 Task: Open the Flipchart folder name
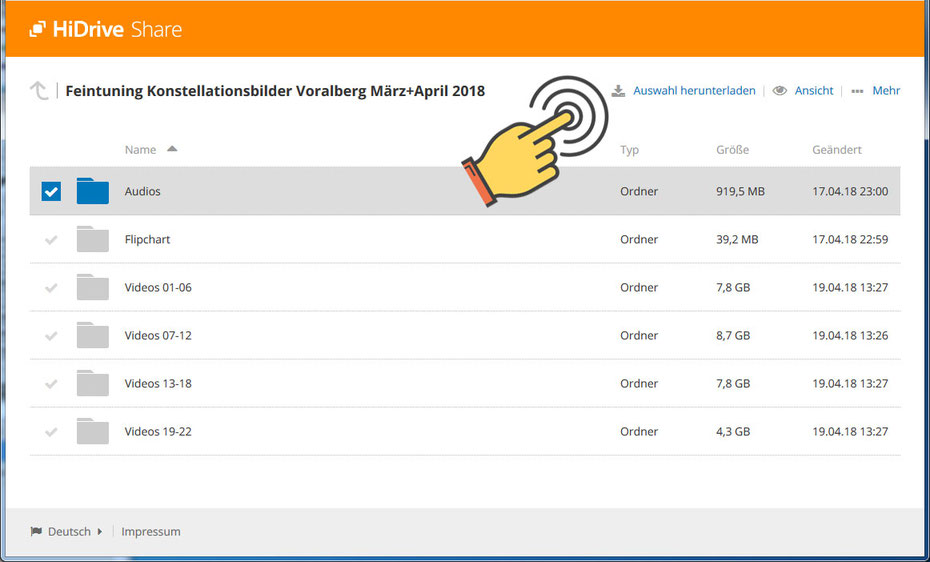pos(147,239)
